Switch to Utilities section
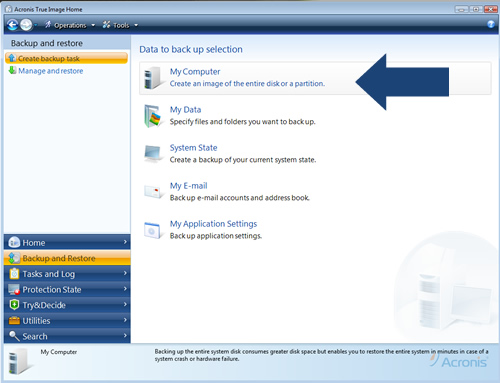This screenshot has width=500, height=383. (67, 321)
